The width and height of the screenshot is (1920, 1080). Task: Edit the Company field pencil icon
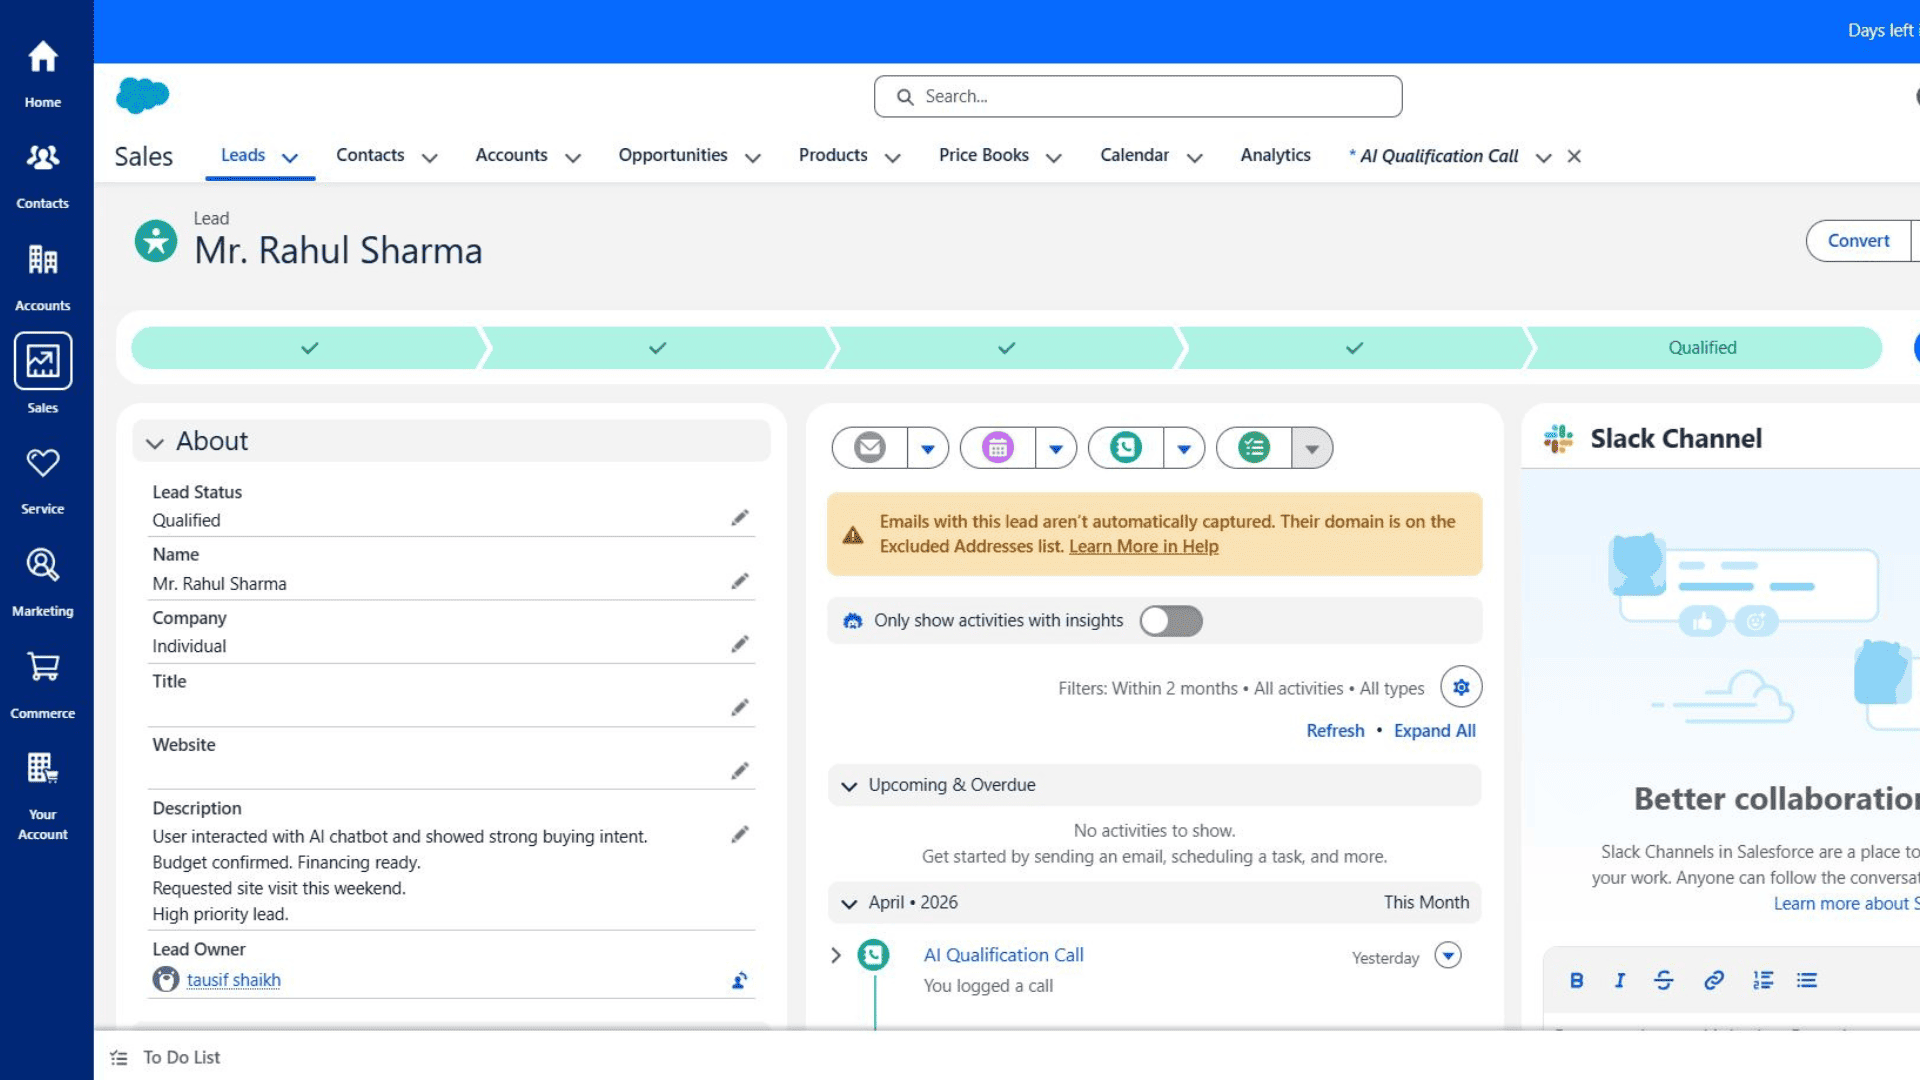[740, 645]
